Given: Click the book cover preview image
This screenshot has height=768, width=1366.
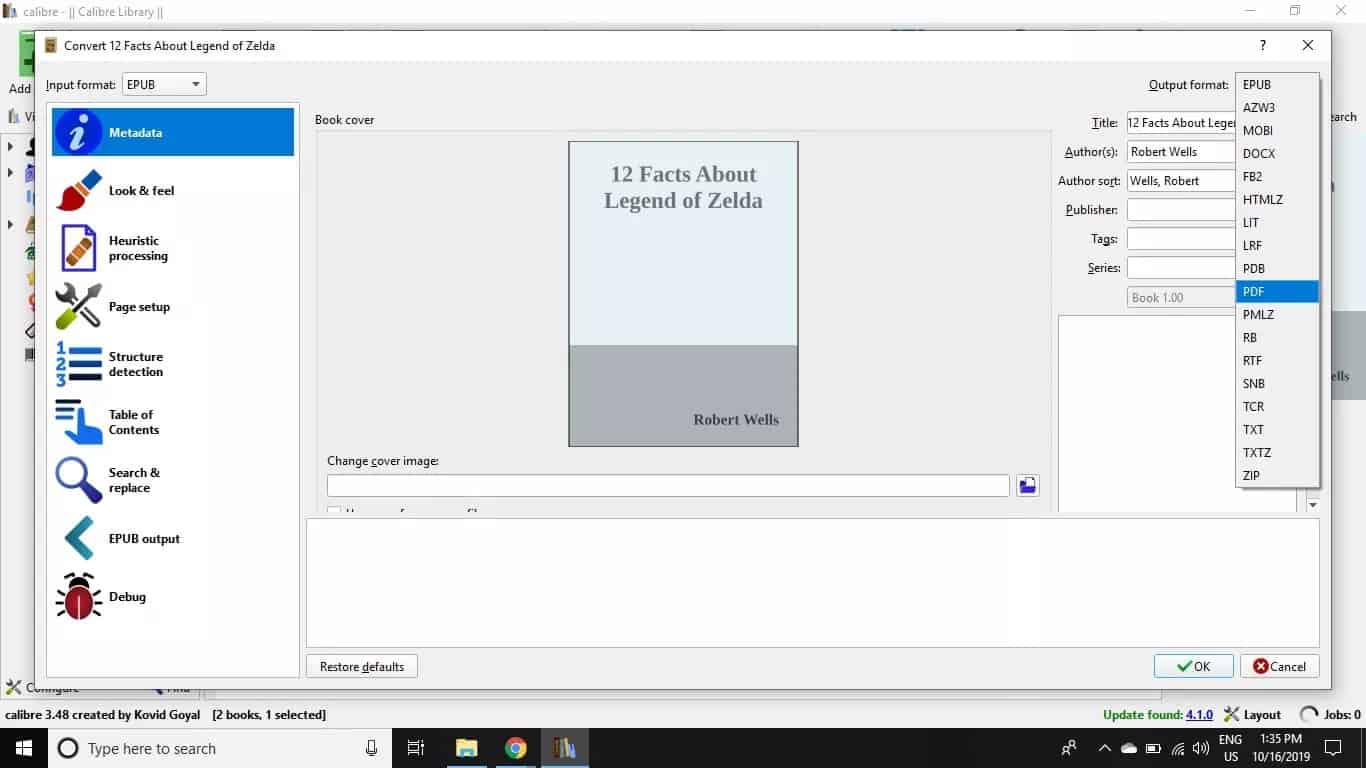Looking at the screenshot, I should click(x=683, y=294).
